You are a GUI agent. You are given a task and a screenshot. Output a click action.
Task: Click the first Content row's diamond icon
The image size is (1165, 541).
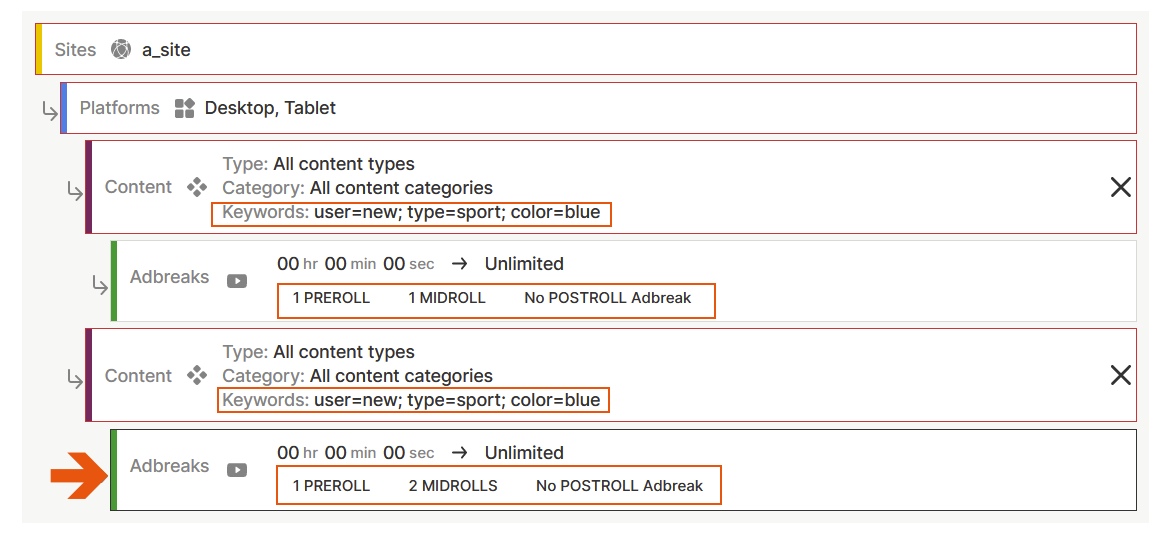[x=197, y=187]
